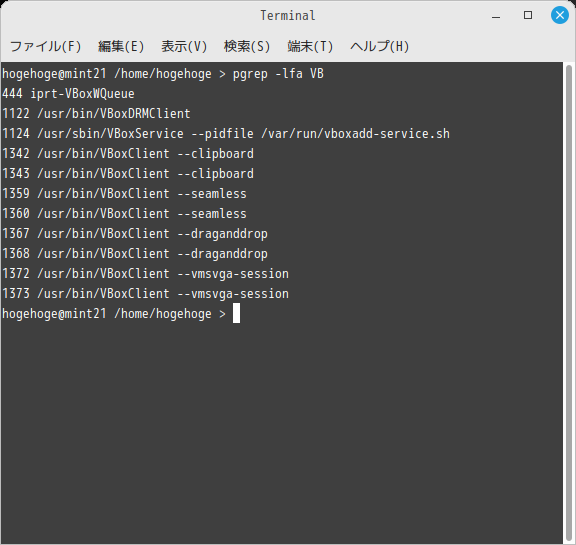Maximize the Terminal window

tap(528, 15)
